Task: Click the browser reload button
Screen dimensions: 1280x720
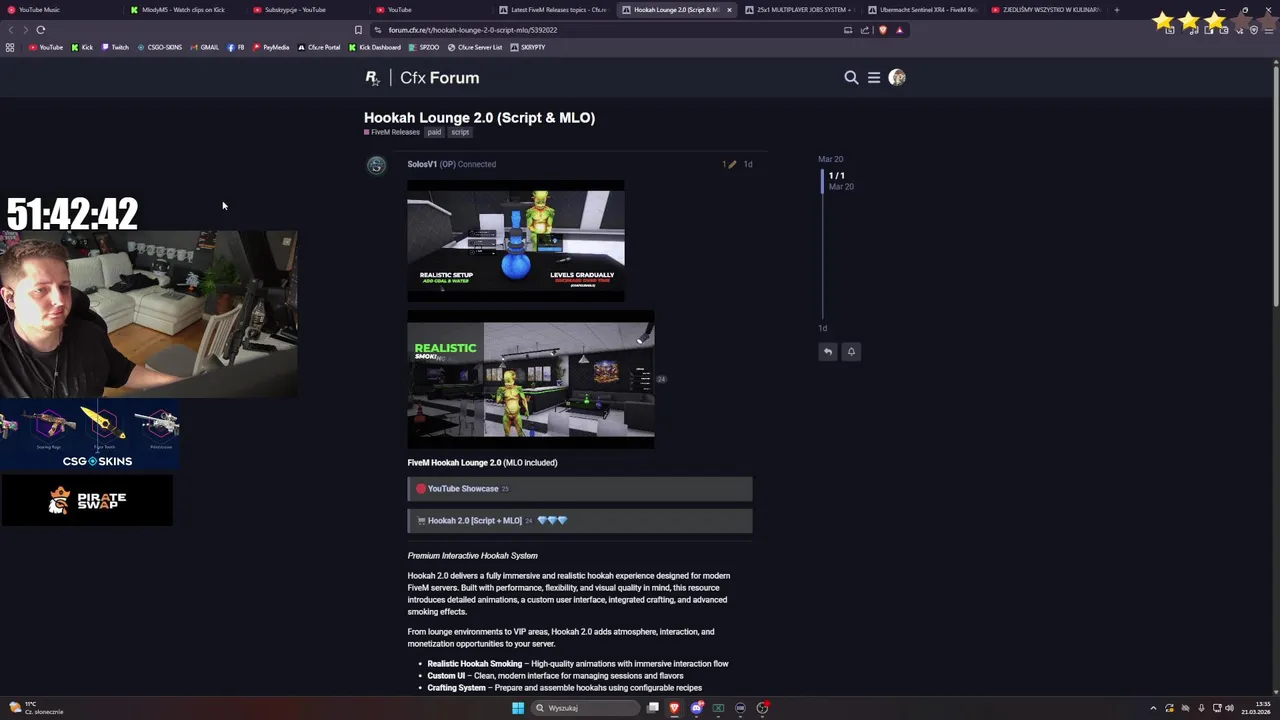Action: tap(41, 30)
